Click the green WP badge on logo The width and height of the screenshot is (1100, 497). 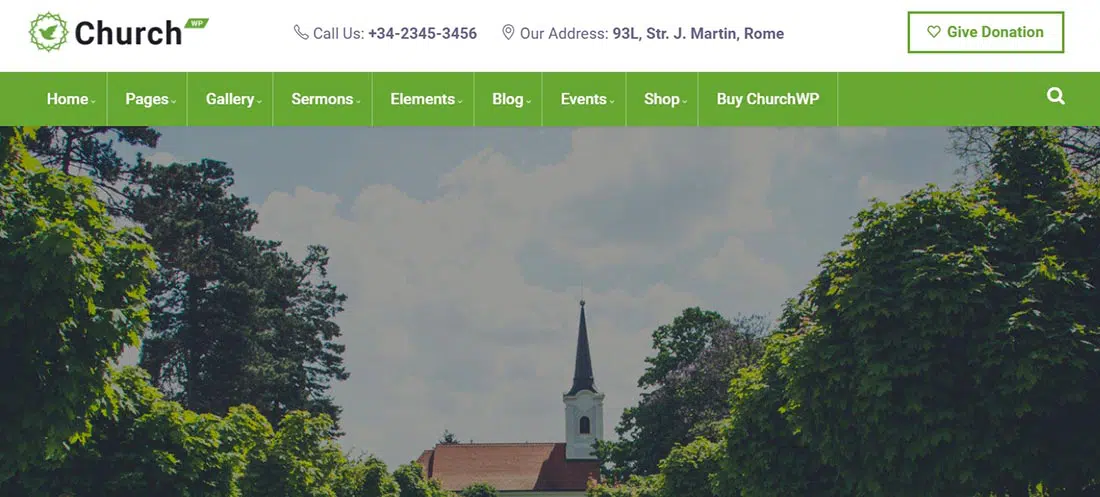click(x=196, y=23)
